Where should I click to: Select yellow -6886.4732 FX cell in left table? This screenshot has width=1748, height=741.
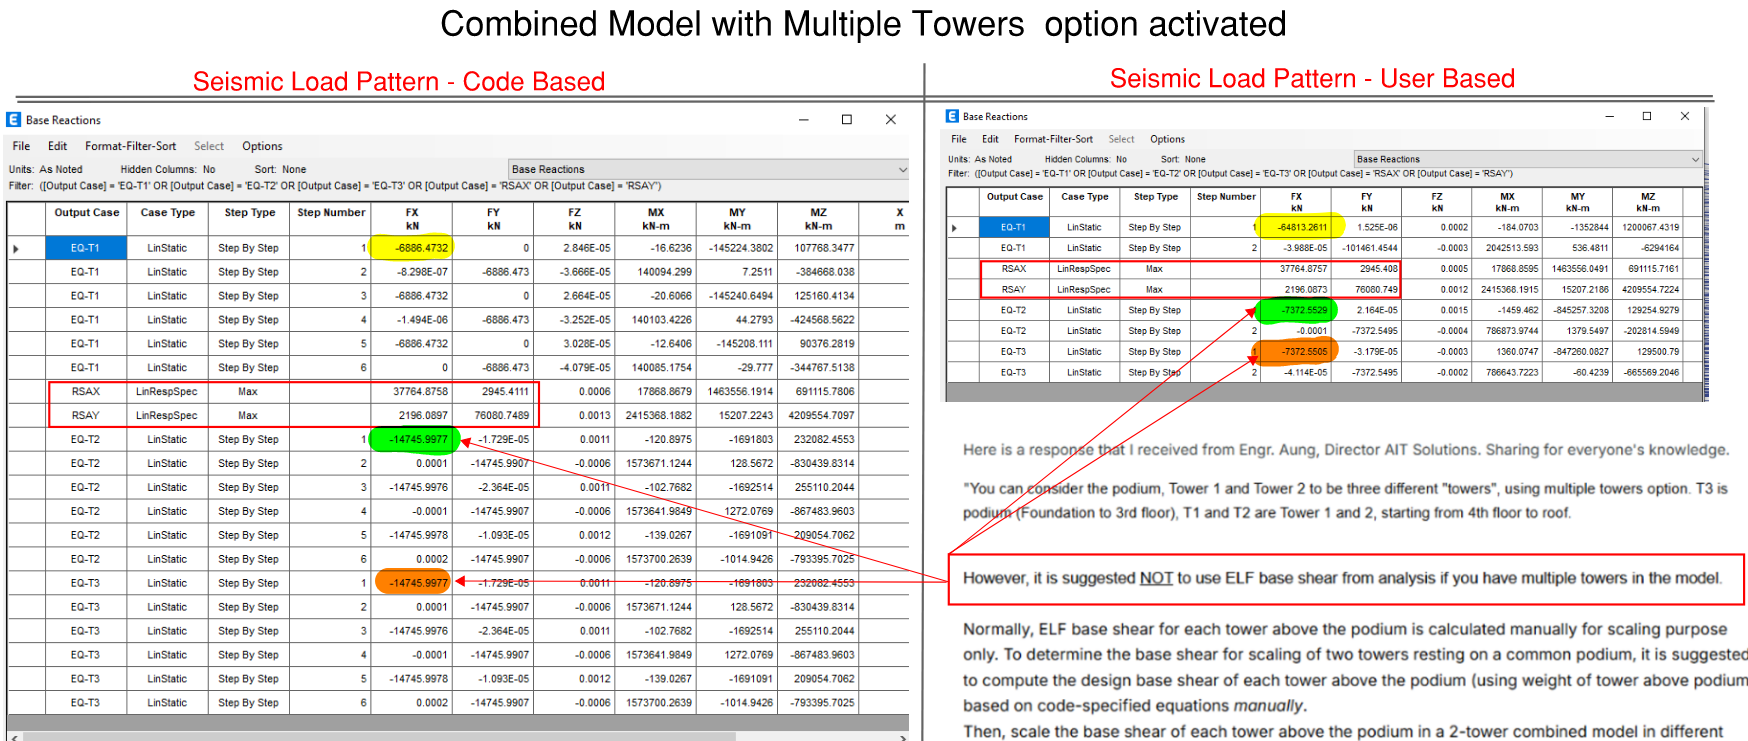412,248
